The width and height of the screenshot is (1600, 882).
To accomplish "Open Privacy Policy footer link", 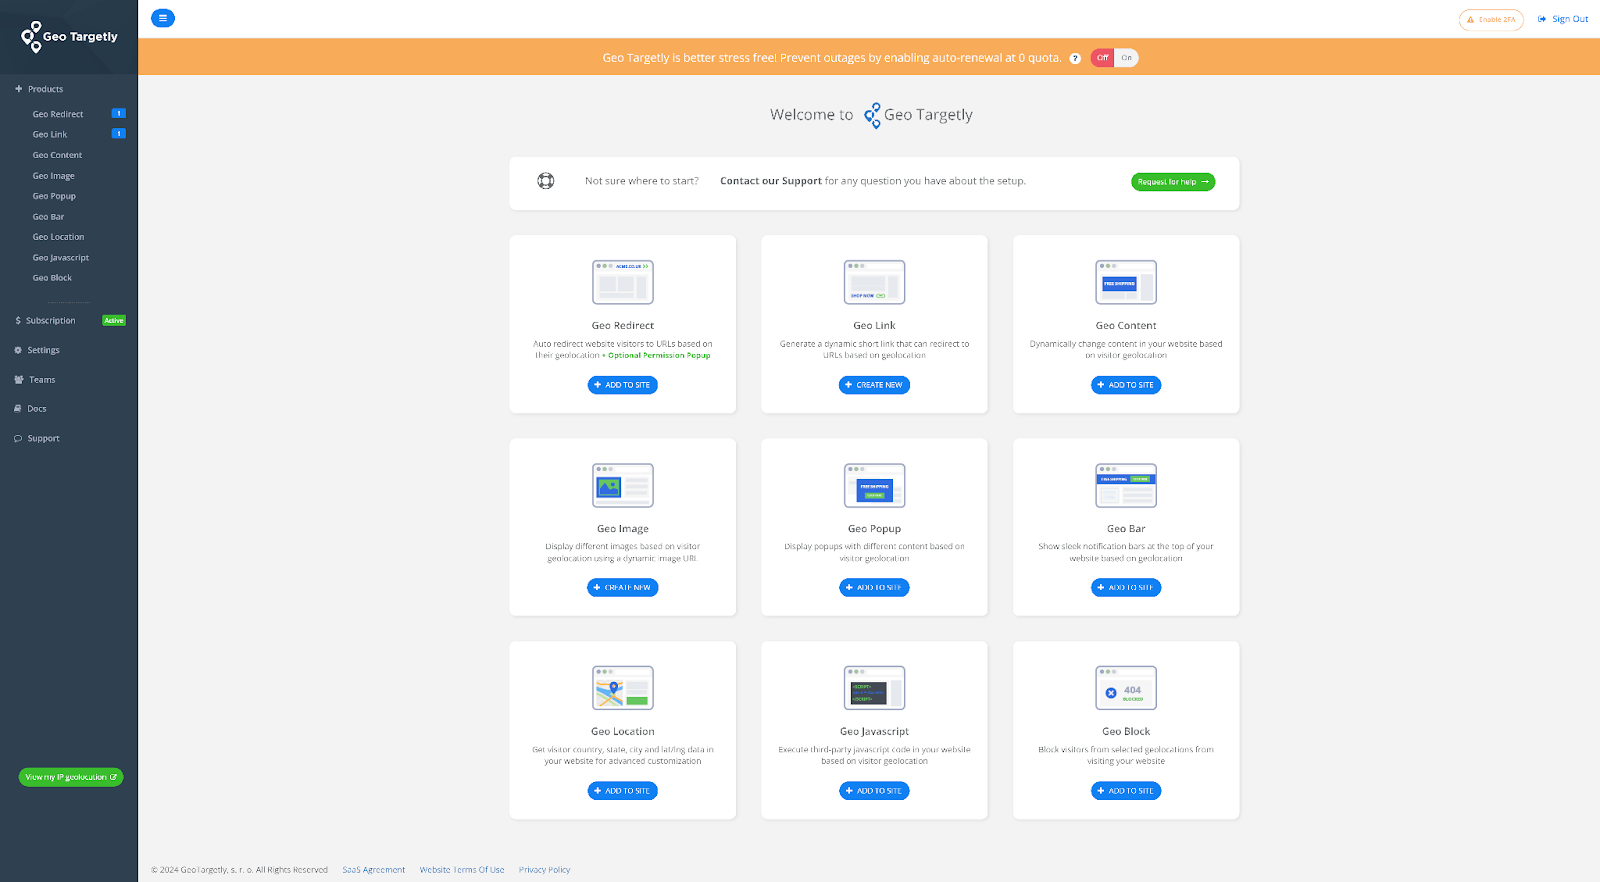I will coord(545,870).
